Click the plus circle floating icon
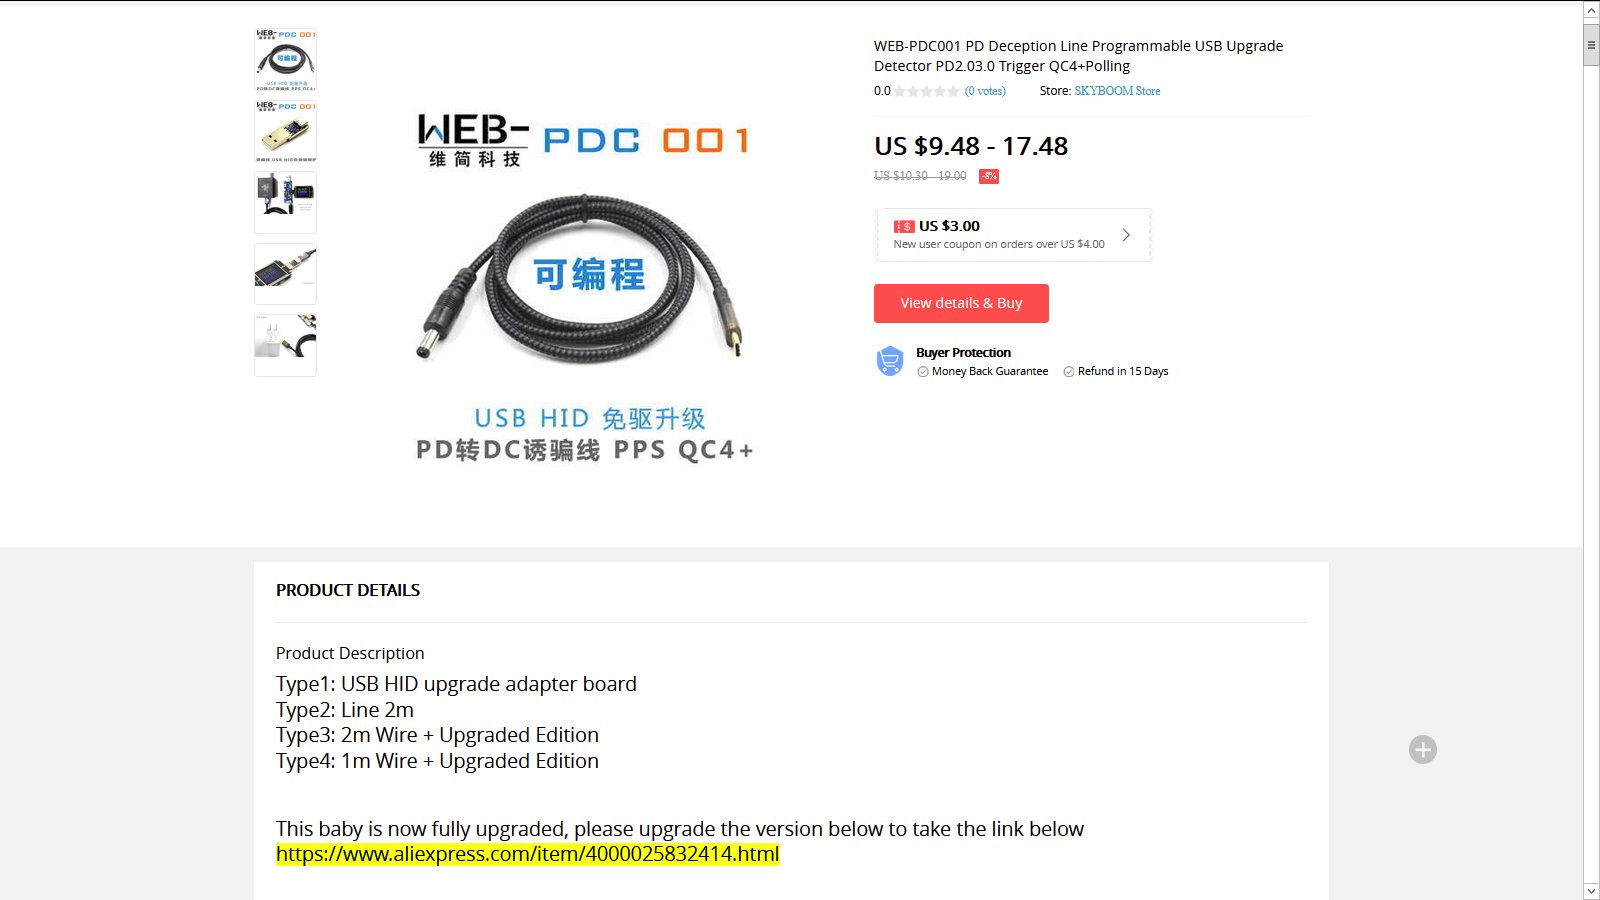1600x900 pixels. click(1423, 749)
